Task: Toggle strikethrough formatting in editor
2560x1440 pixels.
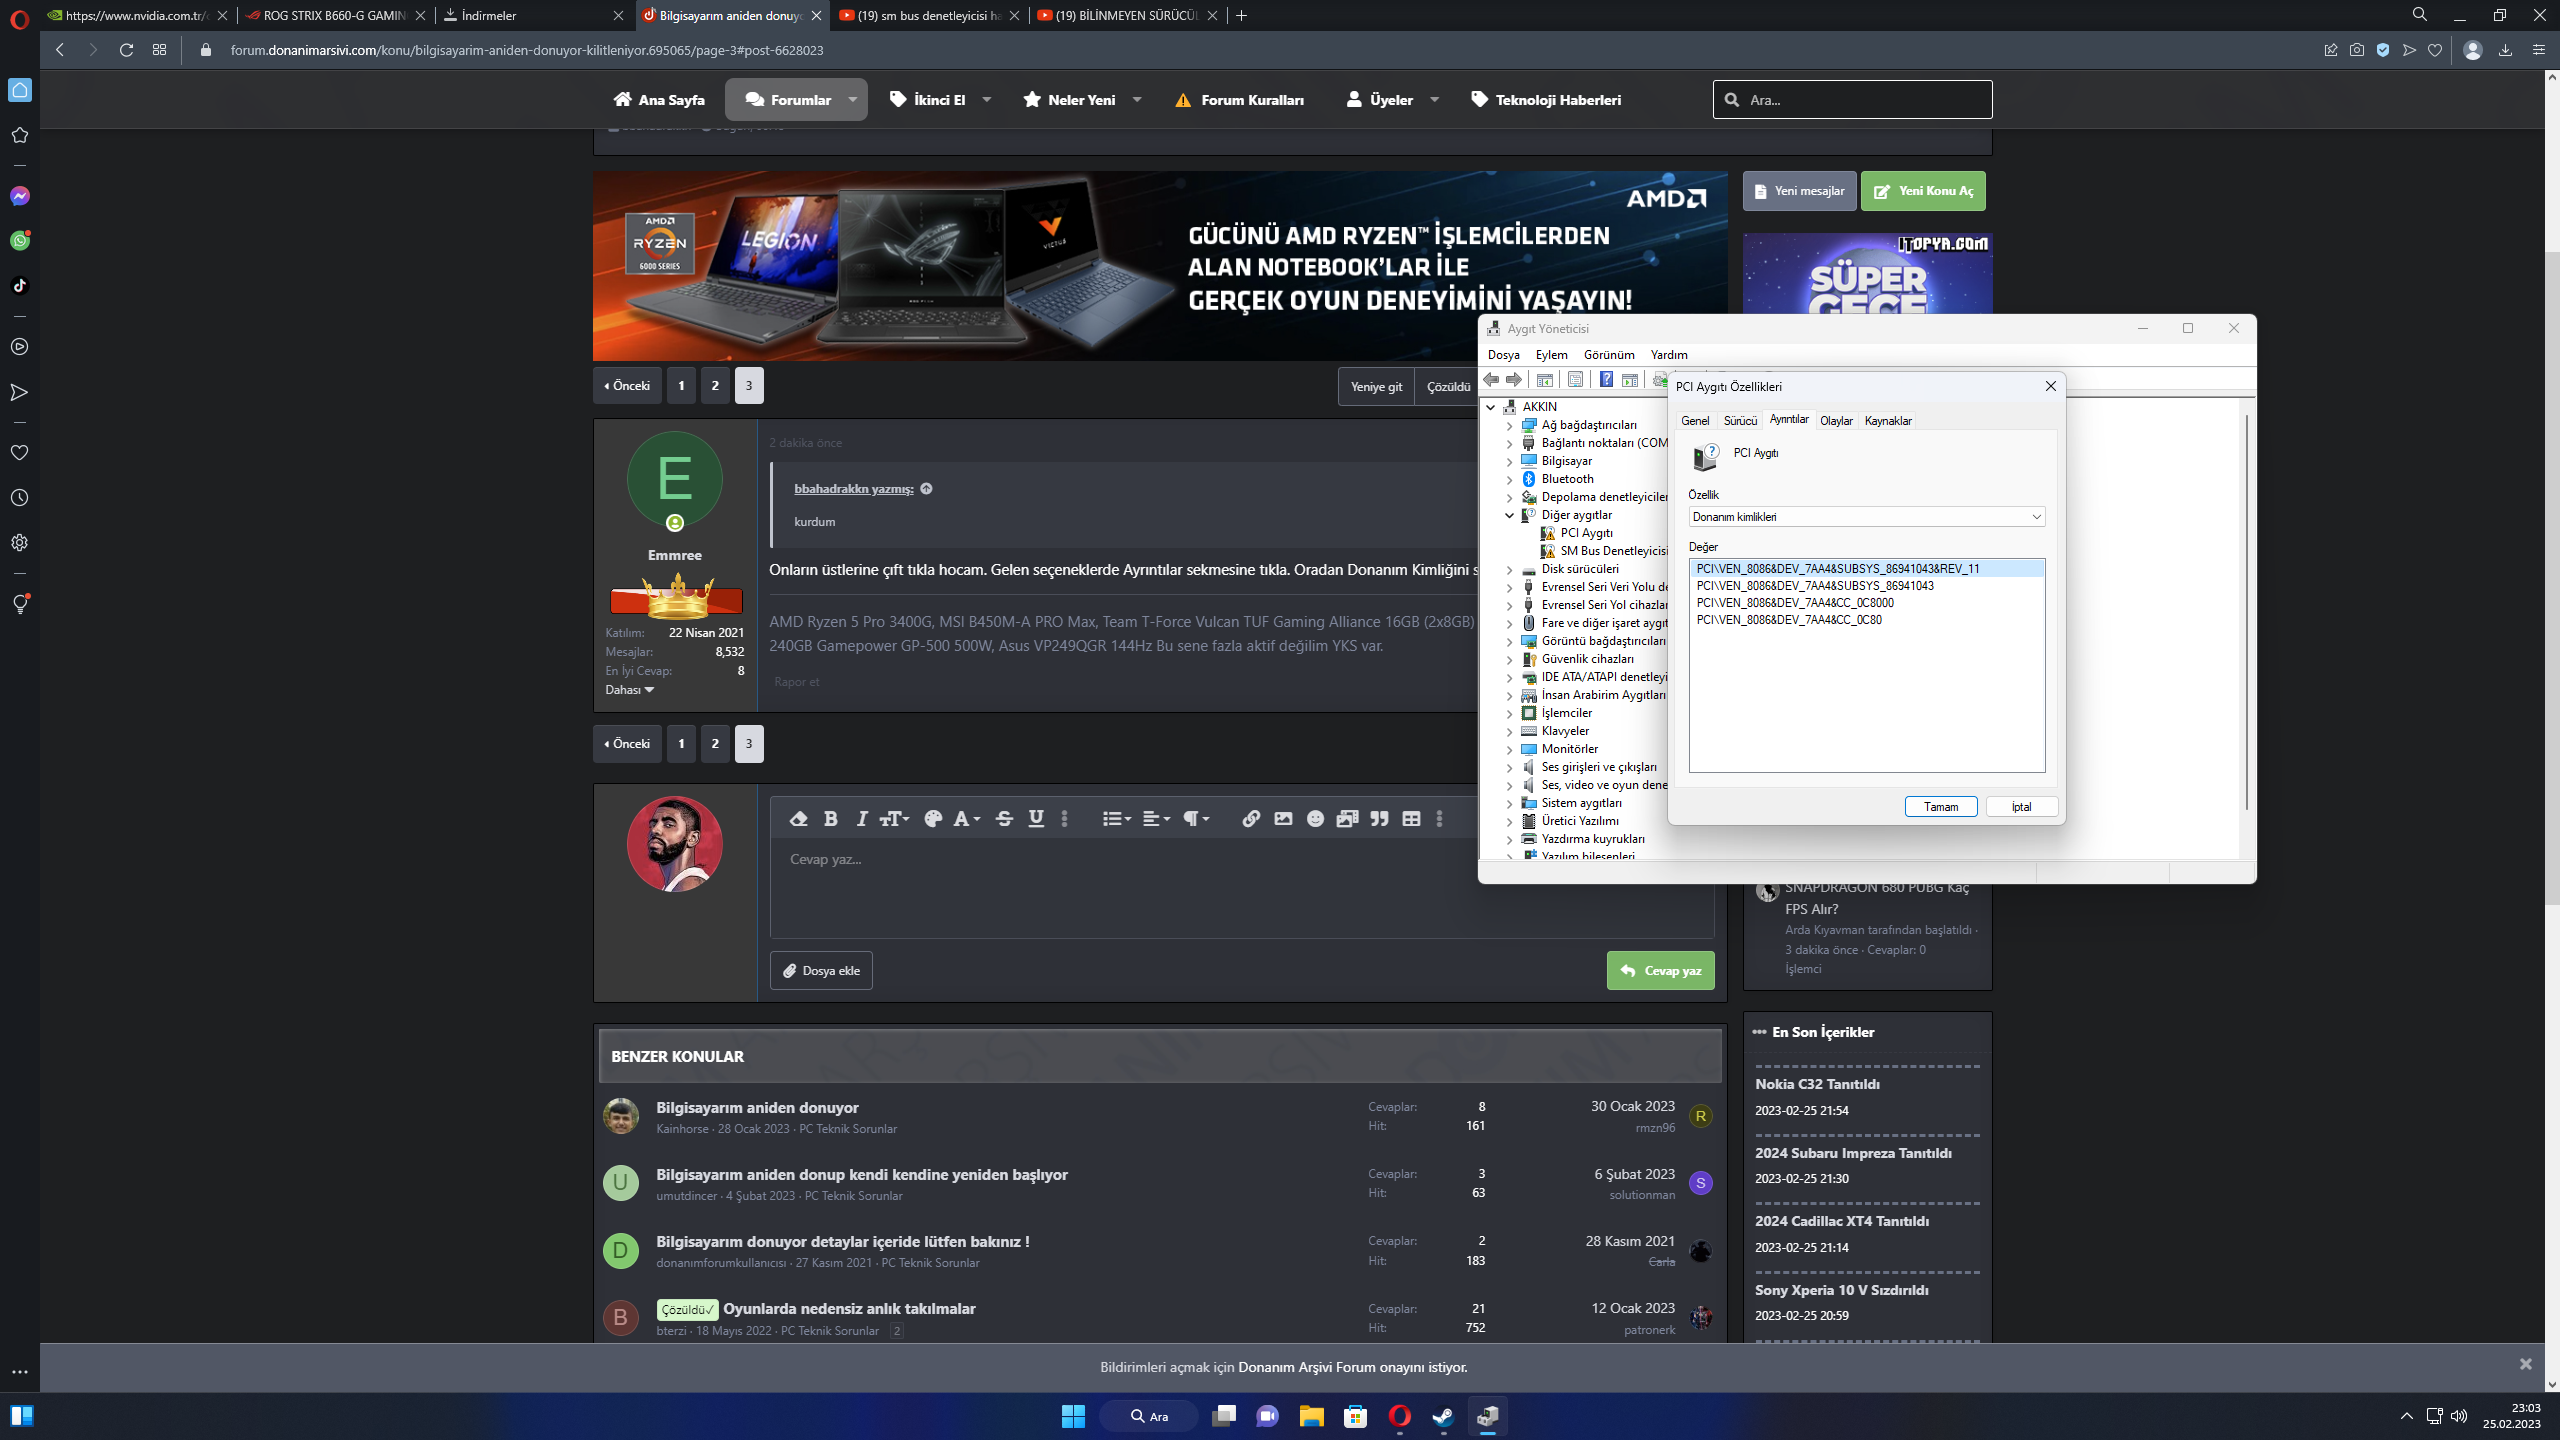Action: coord(1004,819)
